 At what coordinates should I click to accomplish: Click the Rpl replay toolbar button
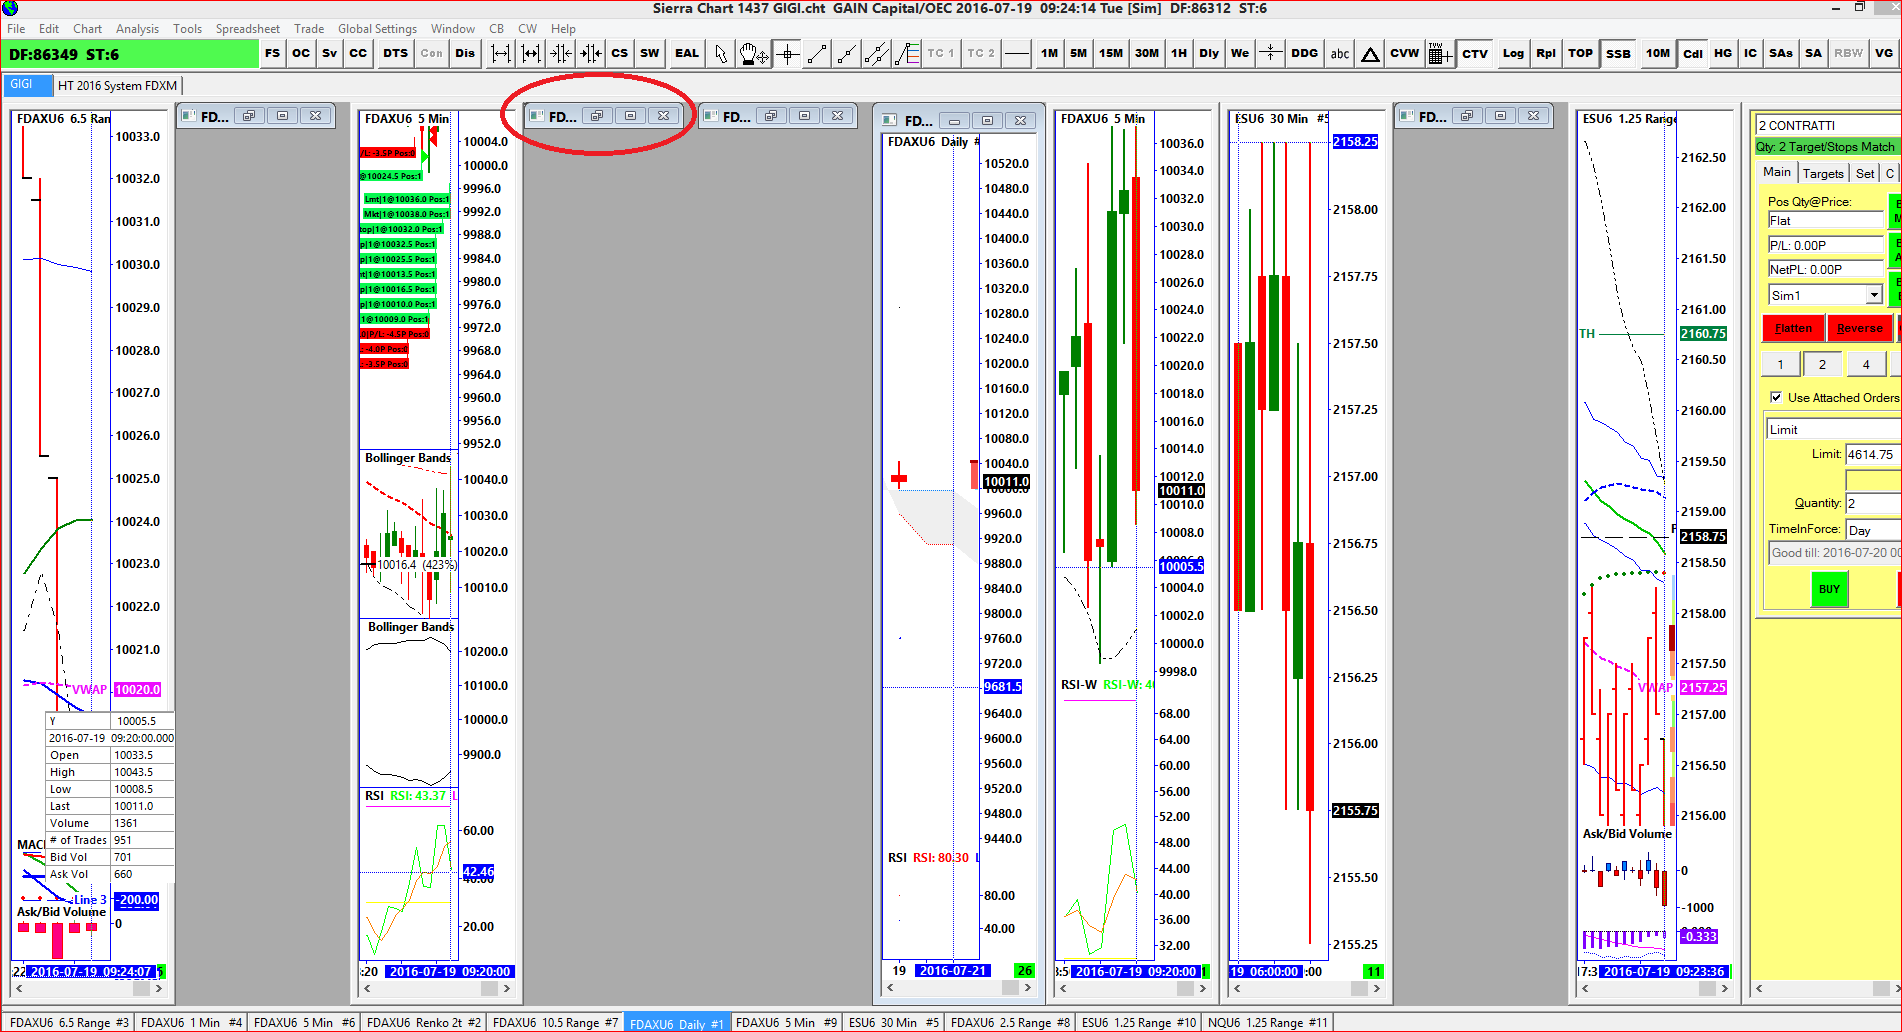point(1546,54)
